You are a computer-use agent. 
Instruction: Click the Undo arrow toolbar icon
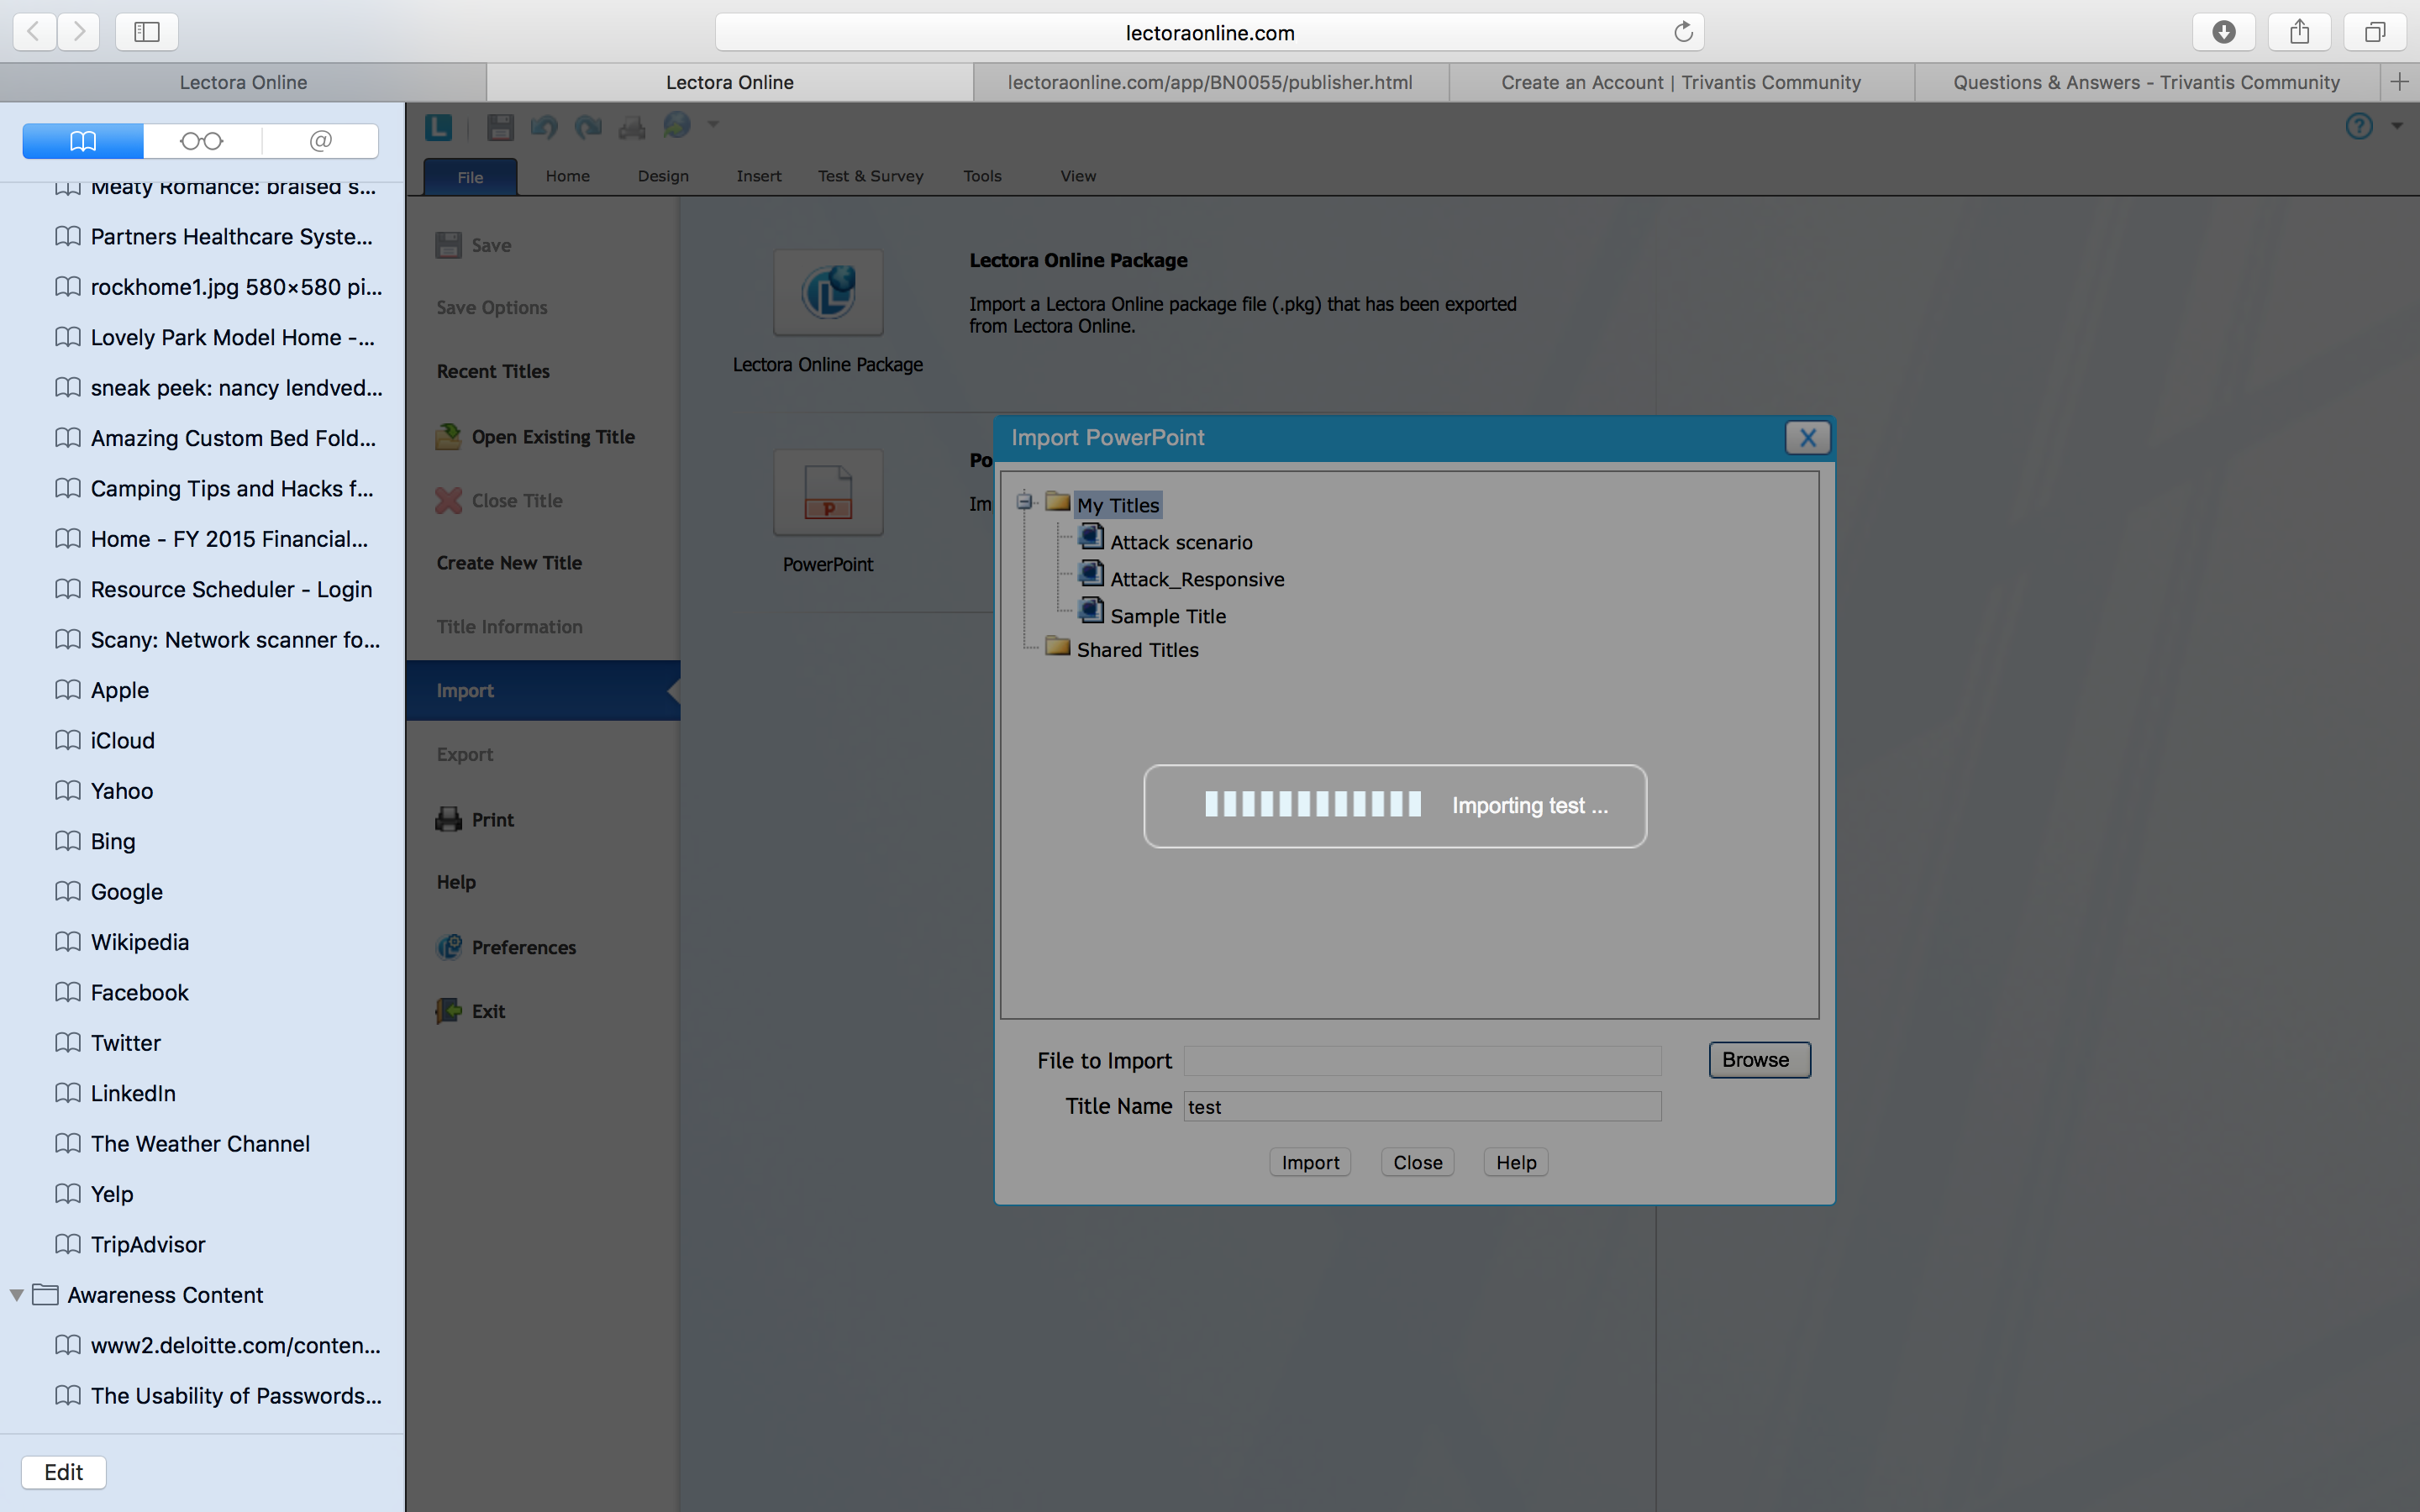coord(544,127)
